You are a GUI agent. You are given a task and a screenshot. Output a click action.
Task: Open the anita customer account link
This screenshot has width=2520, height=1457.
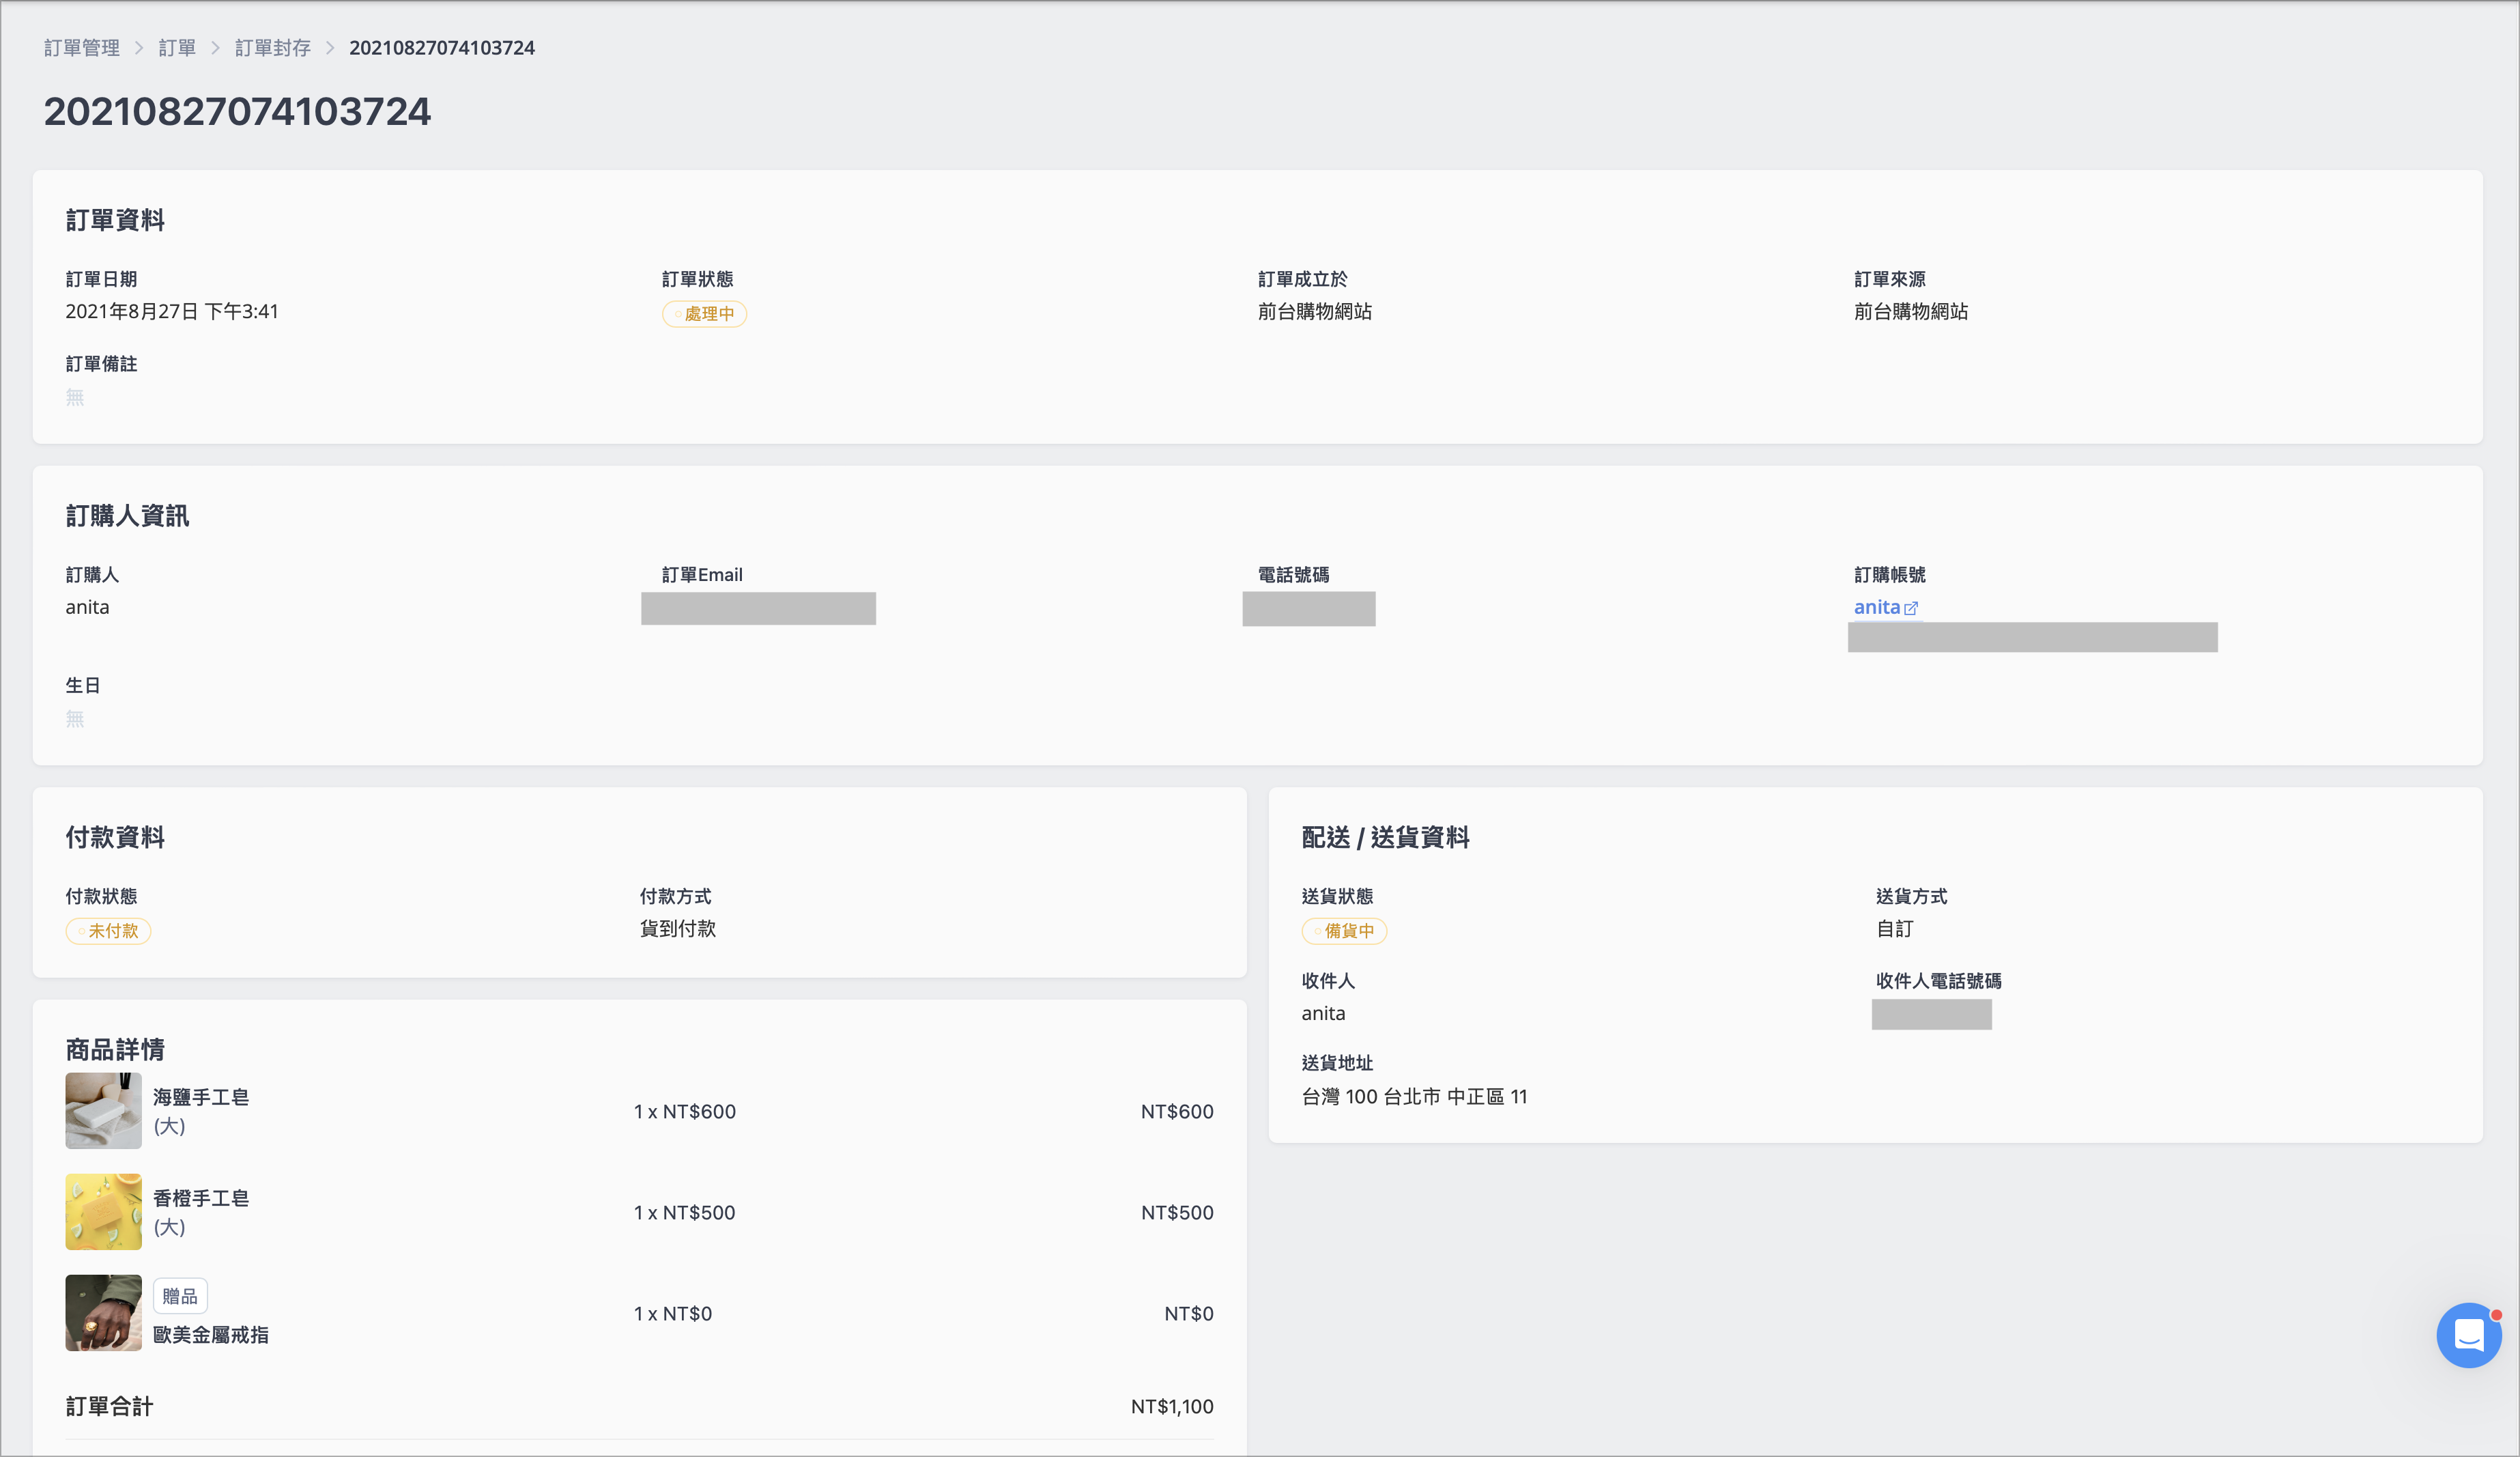pos(1876,607)
